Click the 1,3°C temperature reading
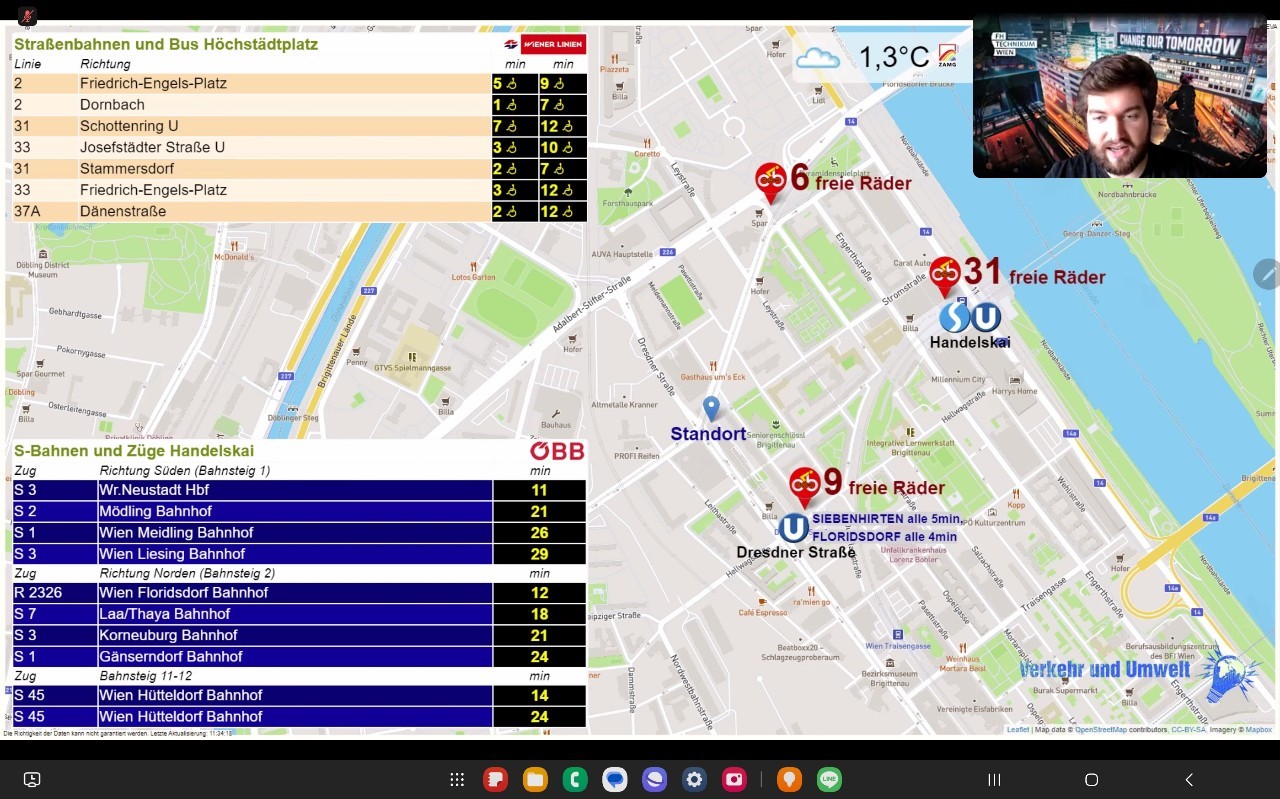Screen dimensions: 1280x799 [894, 57]
